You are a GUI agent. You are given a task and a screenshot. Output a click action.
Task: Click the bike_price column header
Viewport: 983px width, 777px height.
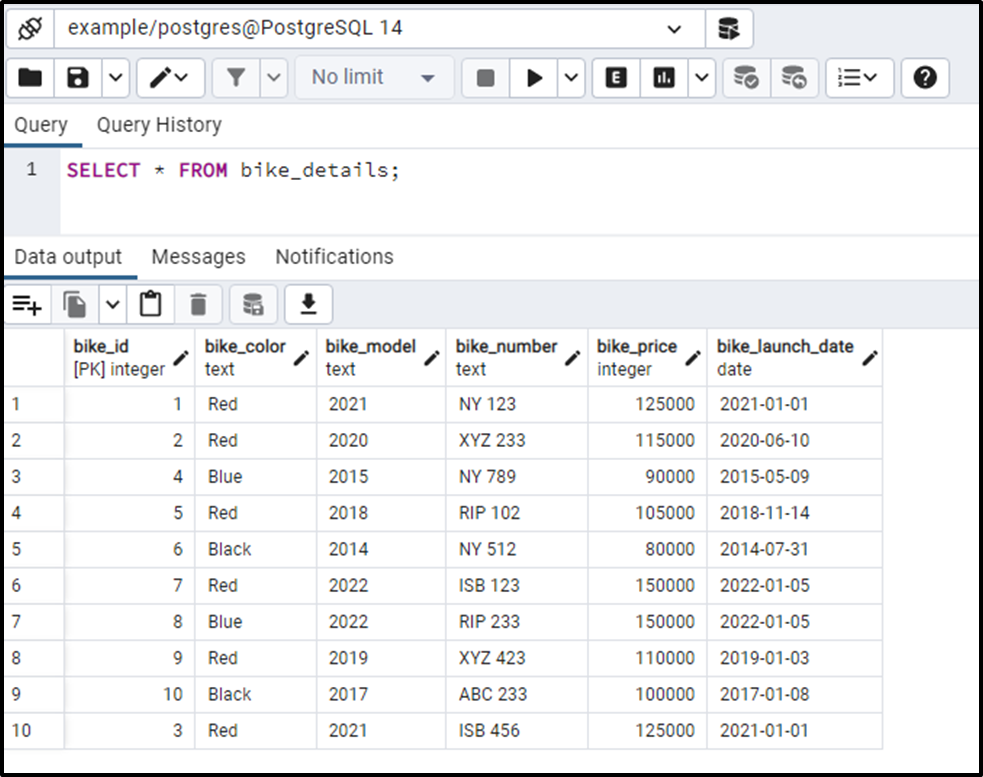648,357
